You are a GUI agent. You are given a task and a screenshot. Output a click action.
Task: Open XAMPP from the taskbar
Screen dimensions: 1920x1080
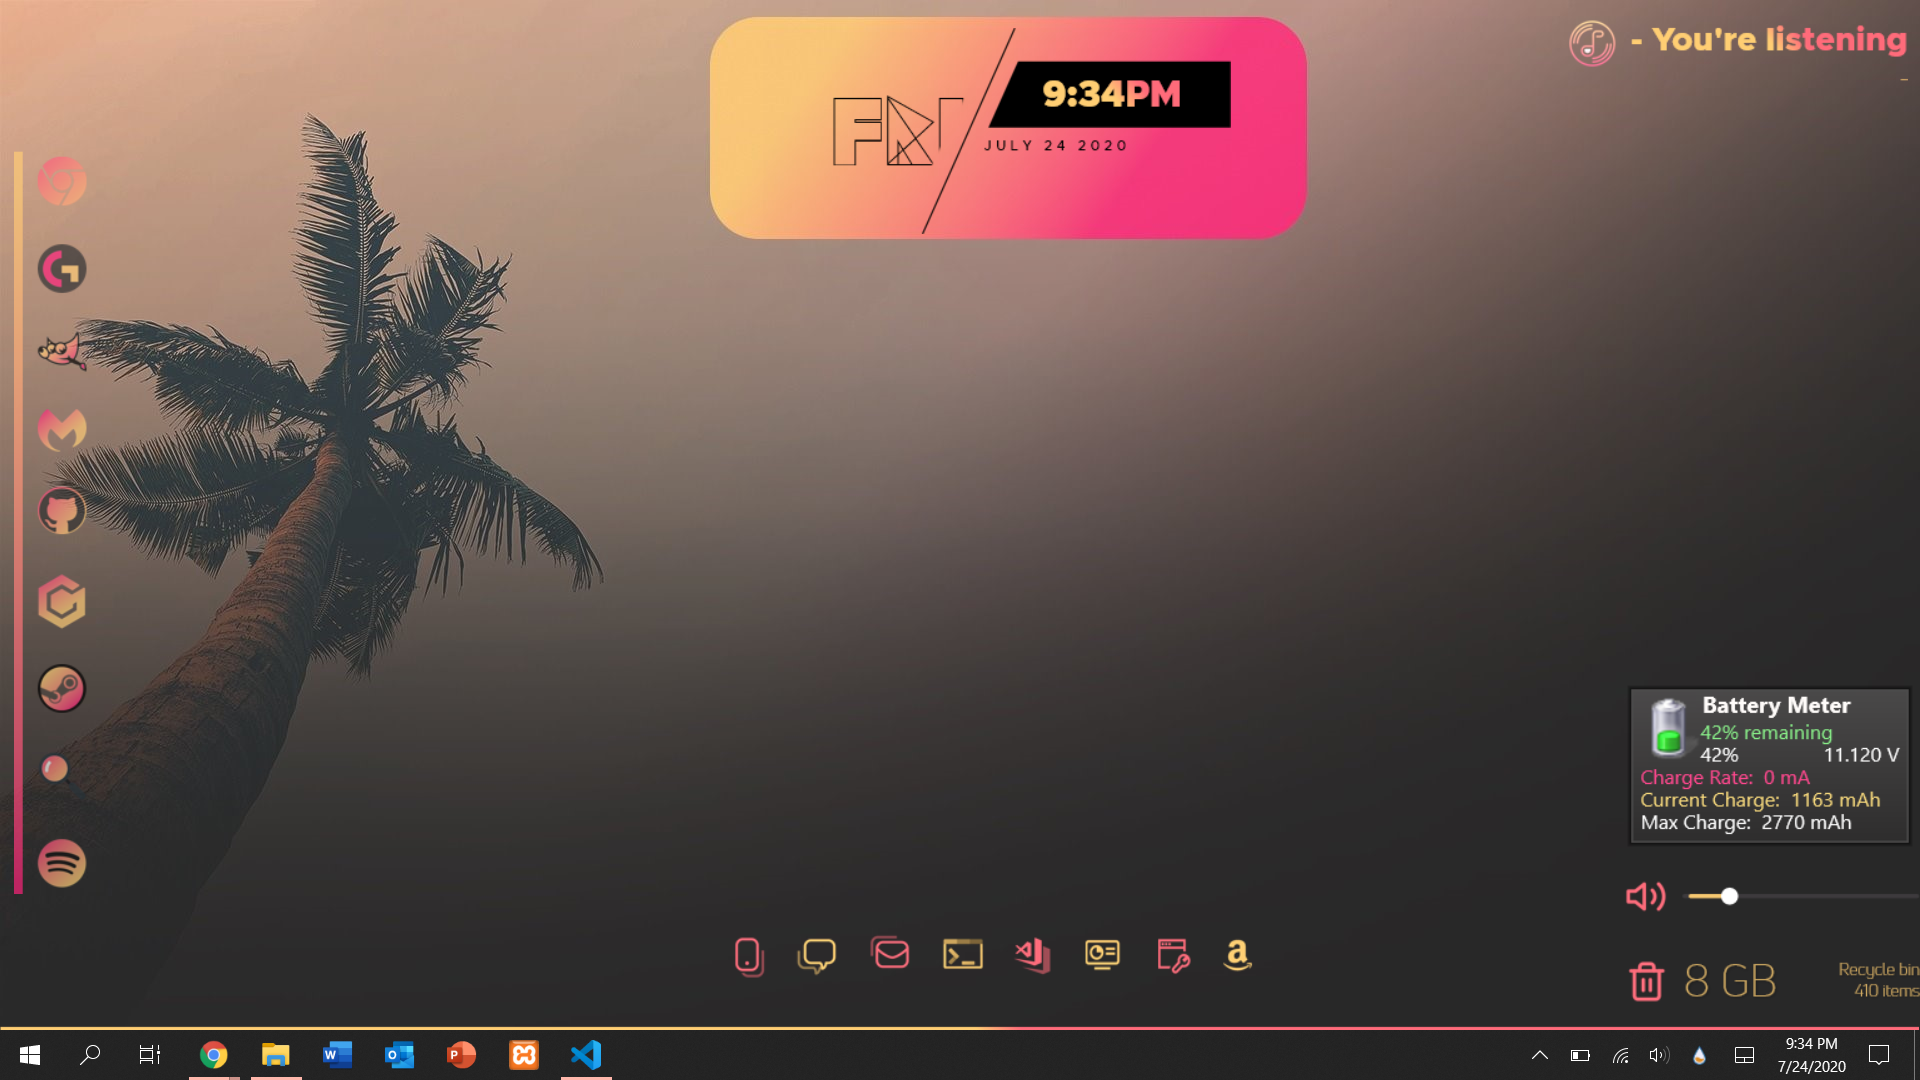pyautogui.click(x=524, y=1055)
